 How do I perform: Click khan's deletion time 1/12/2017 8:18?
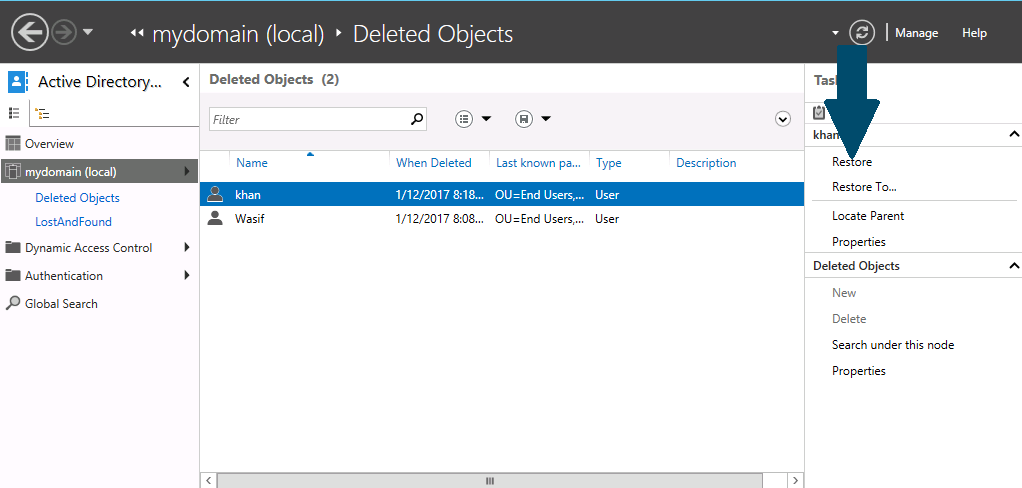pos(439,194)
